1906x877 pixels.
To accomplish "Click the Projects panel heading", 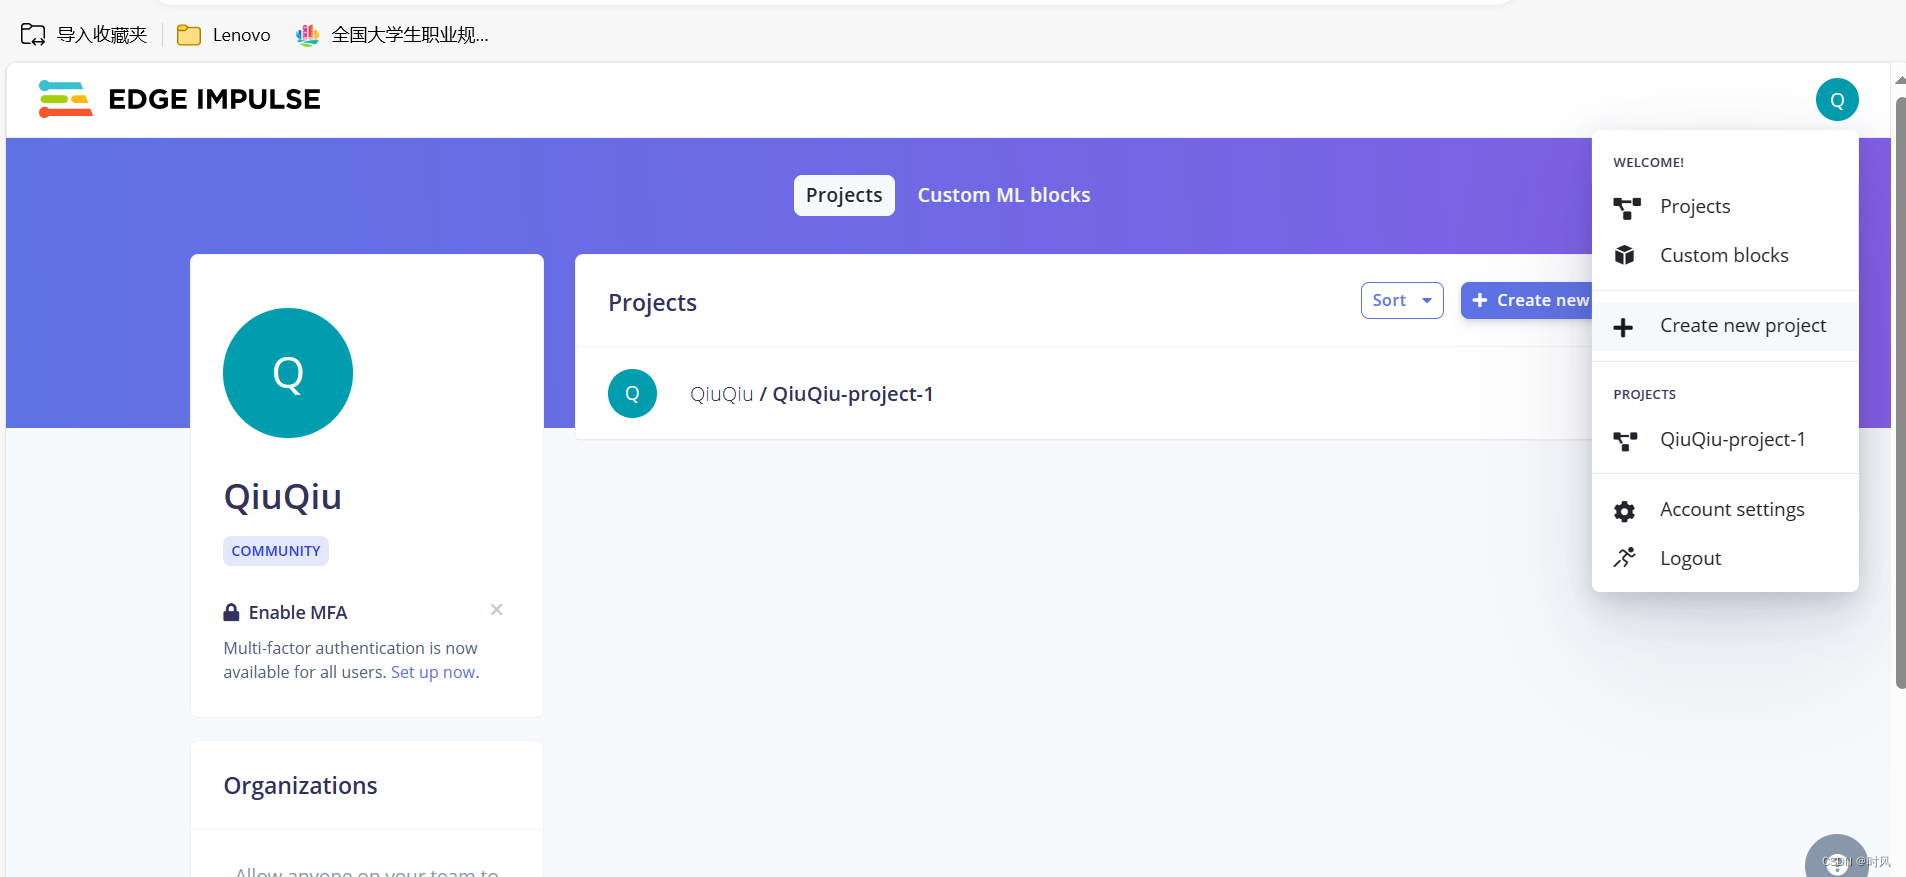I will pyautogui.click(x=652, y=303).
